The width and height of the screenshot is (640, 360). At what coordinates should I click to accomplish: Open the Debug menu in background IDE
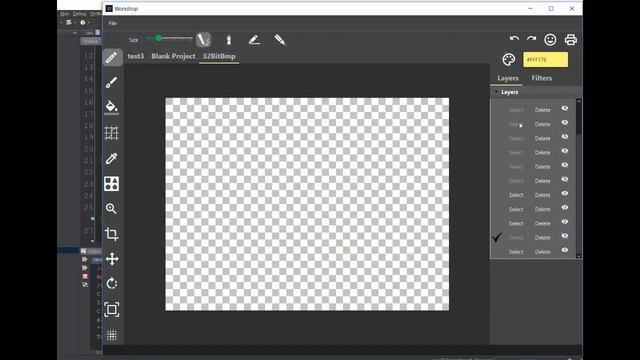[79, 14]
